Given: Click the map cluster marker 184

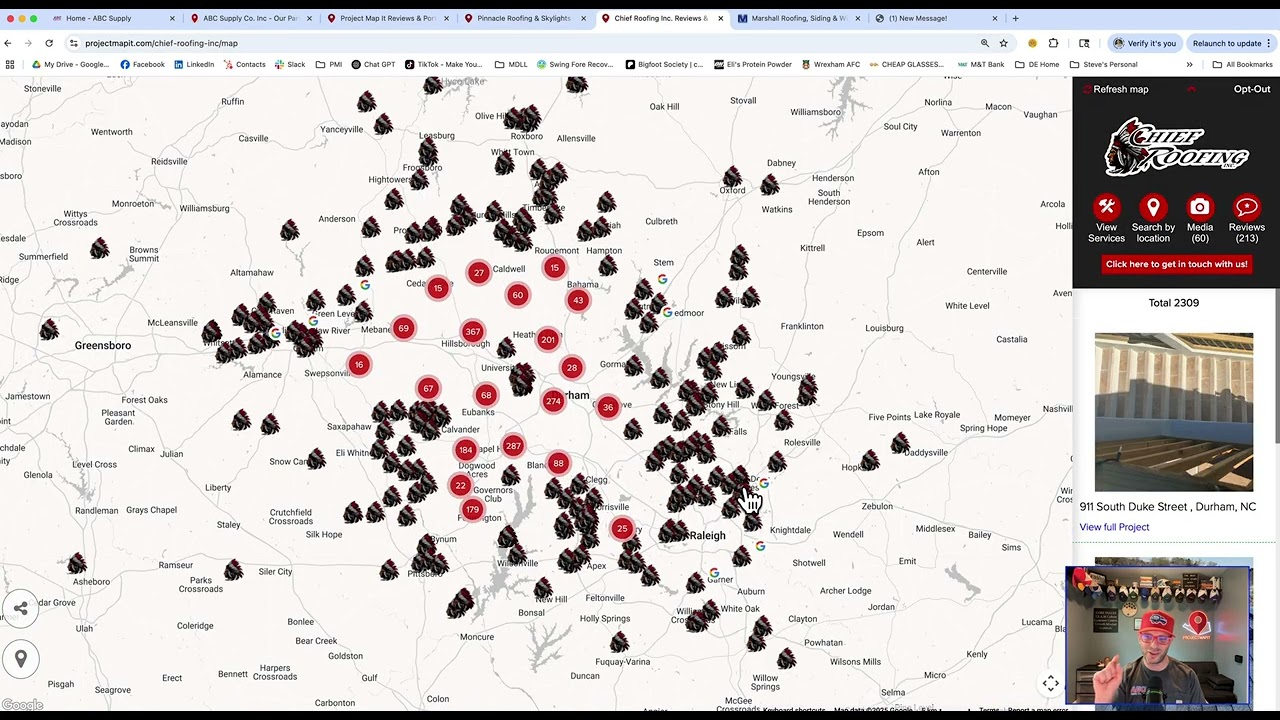Looking at the screenshot, I should 465,450.
